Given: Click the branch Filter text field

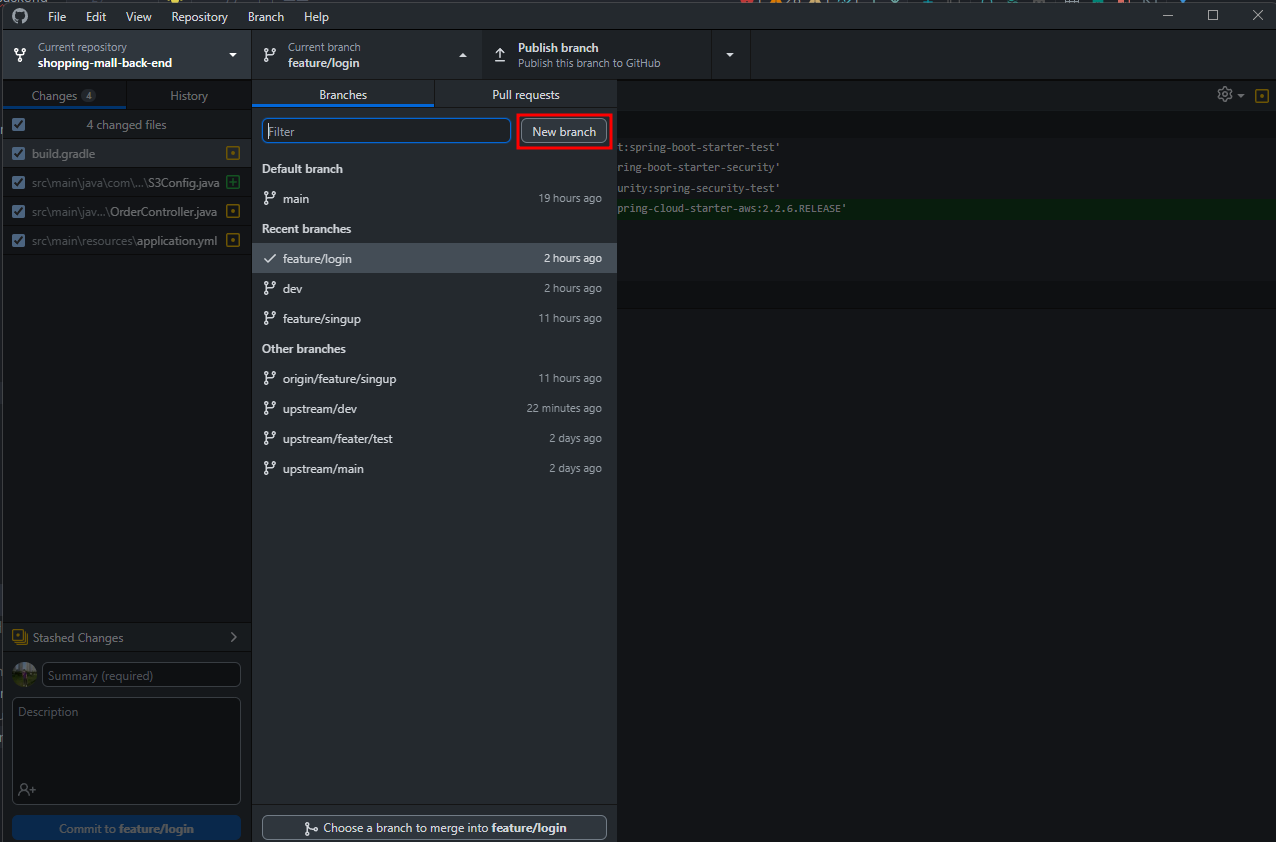Looking at the screenshot, I should [386, 132].
